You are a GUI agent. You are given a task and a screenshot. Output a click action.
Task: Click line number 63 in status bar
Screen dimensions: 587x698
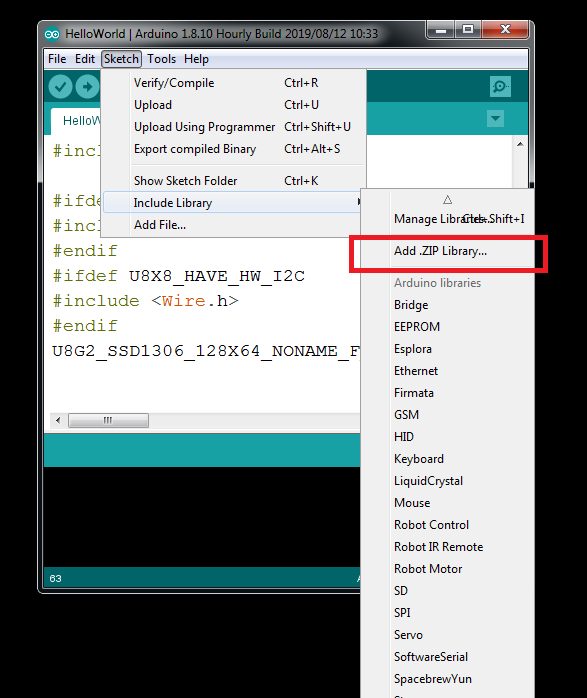(x=56, y=579)
